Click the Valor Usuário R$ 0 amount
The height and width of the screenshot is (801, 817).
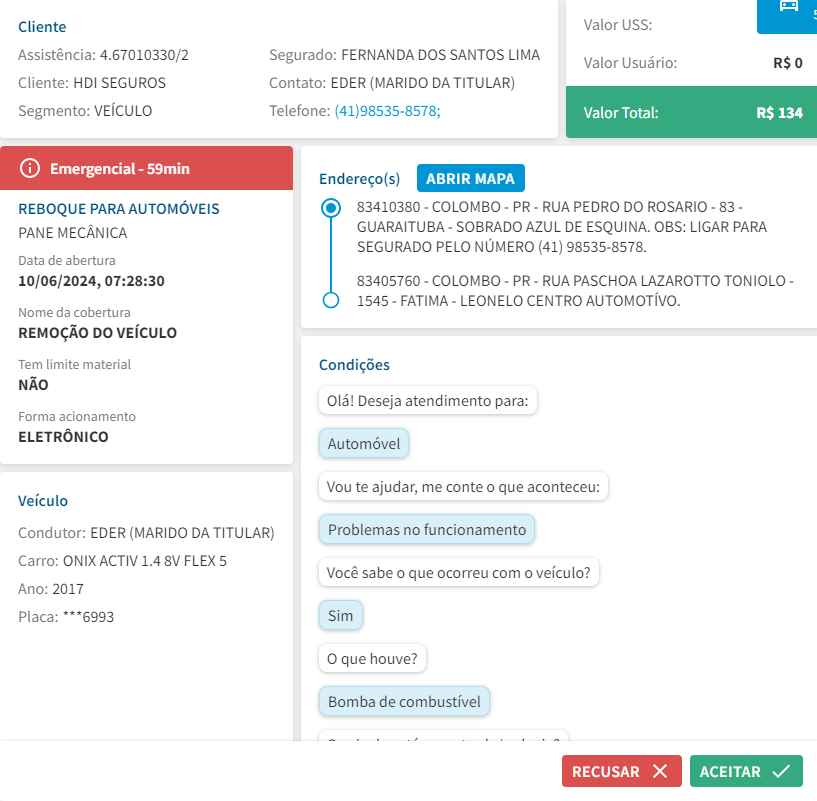[788, 63]
